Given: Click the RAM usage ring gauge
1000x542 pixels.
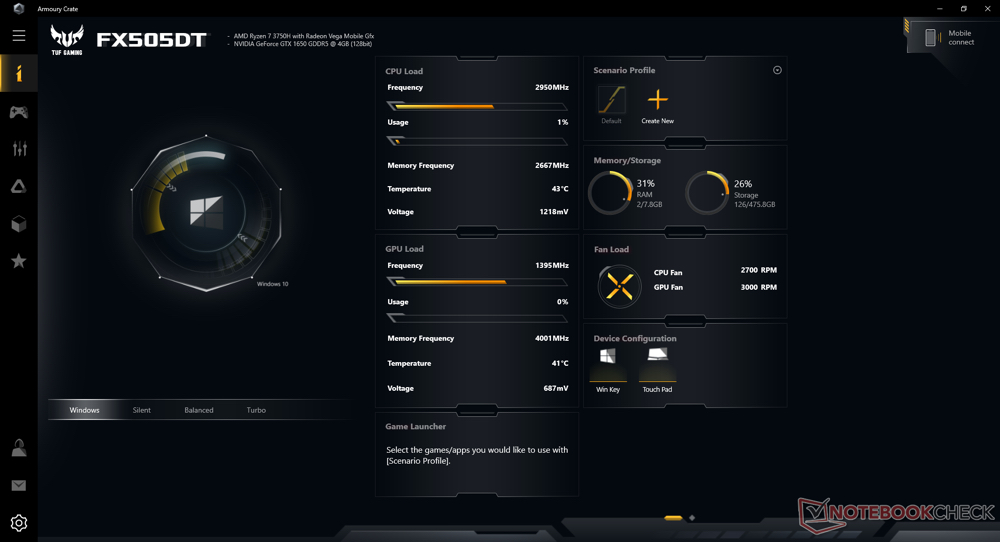Looking at the screenshot, I should click(610, 193).
